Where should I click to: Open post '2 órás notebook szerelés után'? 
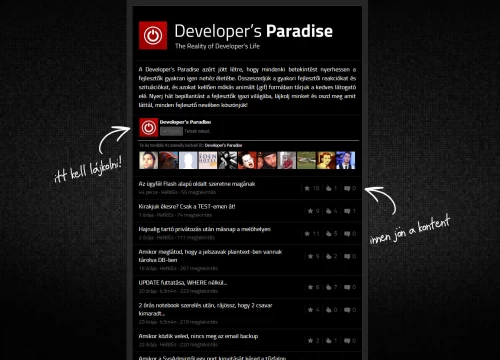point(205,309)
